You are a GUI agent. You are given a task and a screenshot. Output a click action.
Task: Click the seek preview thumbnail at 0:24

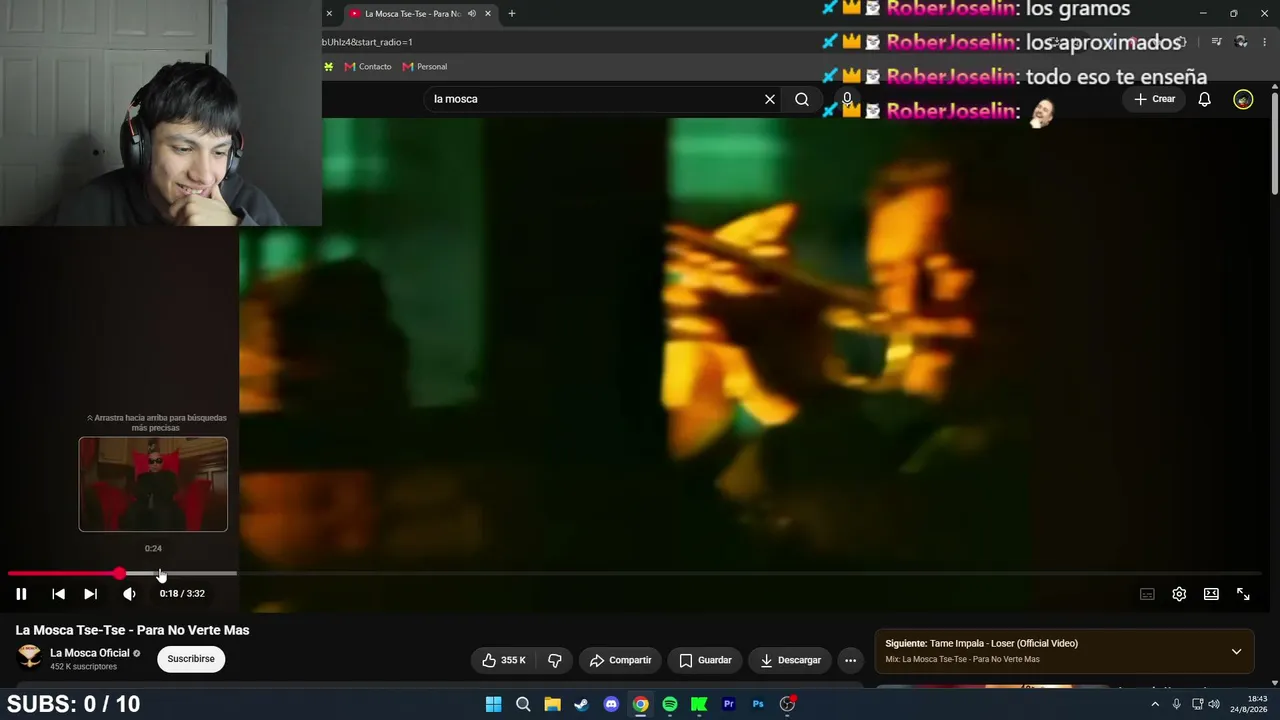[153, 484]
